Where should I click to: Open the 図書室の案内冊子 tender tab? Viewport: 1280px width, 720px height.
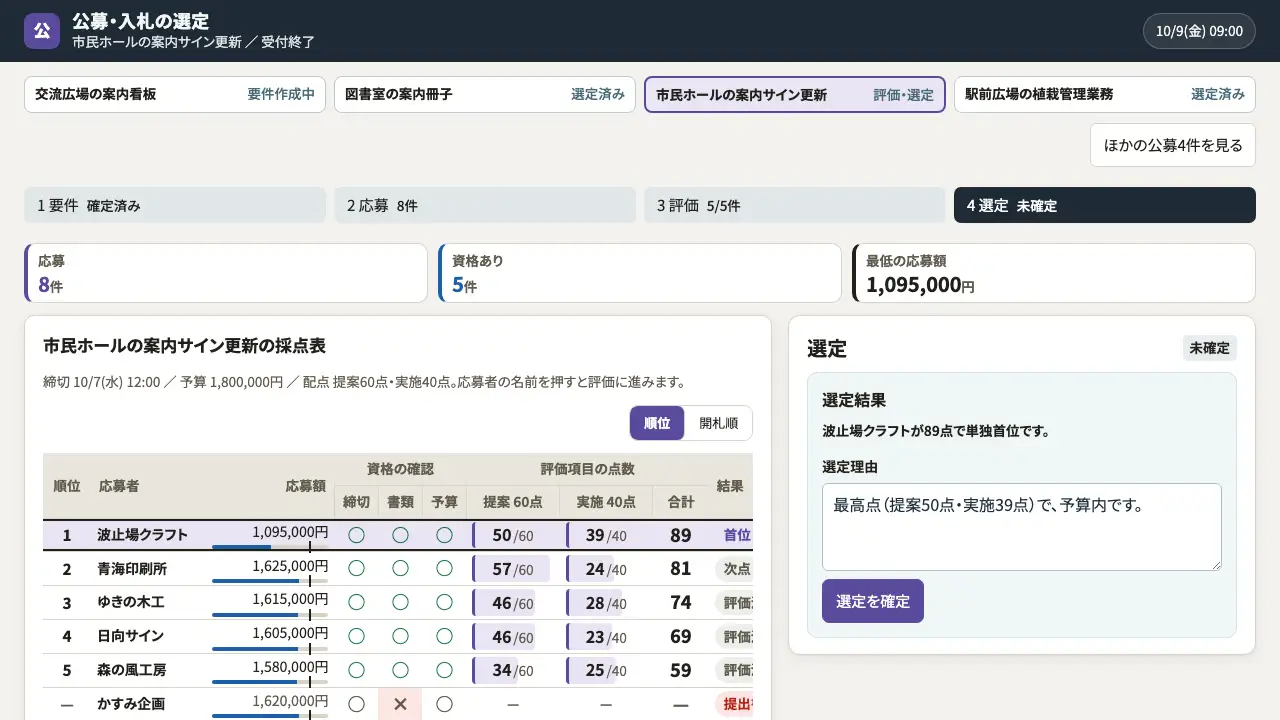click(485, 95)
